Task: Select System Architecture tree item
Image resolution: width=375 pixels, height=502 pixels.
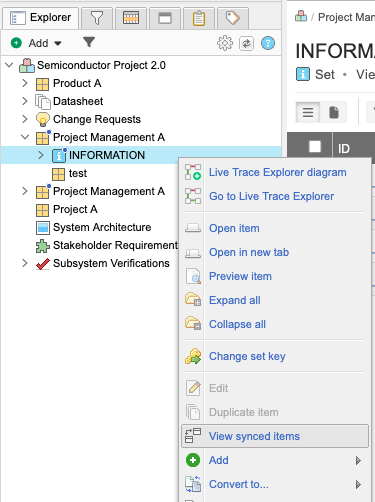Action: tap(102, 227)
